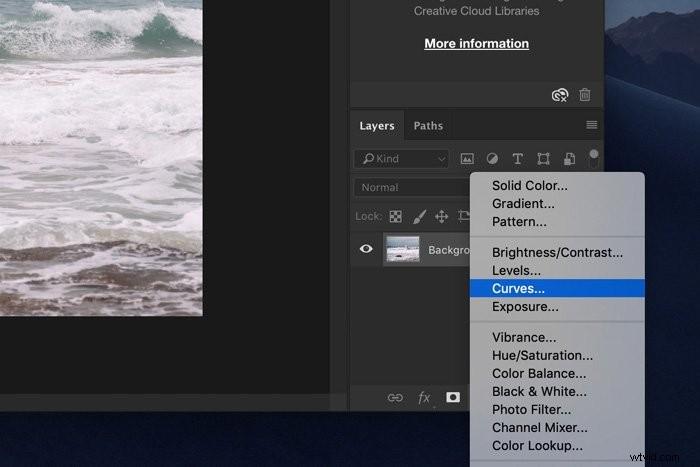Lock image pixels brush icon

pos(419,217)
